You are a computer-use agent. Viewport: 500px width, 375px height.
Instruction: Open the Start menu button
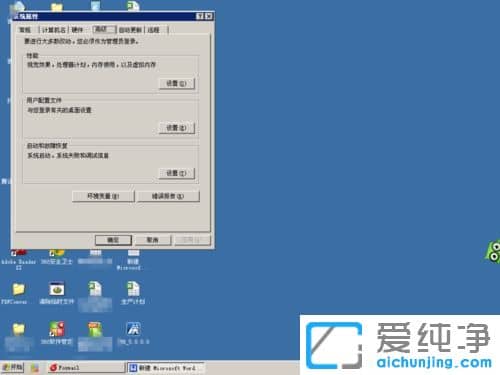pyautogui.click(x=13, y=368)
